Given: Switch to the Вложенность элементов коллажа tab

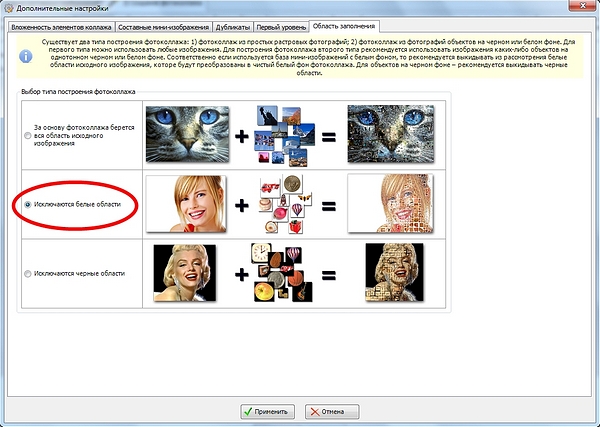Looking at the screenshot, I should tap(61, 27).
